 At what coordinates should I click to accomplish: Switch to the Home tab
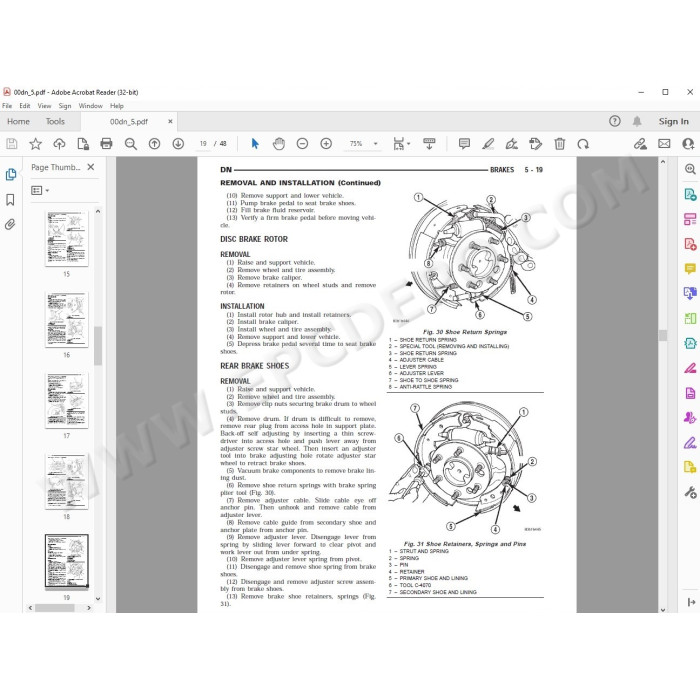coord(18,121)
